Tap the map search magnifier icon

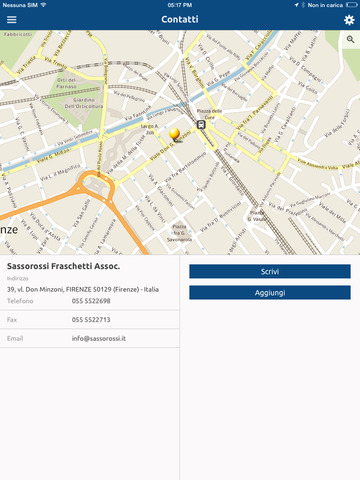[x=350, y=39]
